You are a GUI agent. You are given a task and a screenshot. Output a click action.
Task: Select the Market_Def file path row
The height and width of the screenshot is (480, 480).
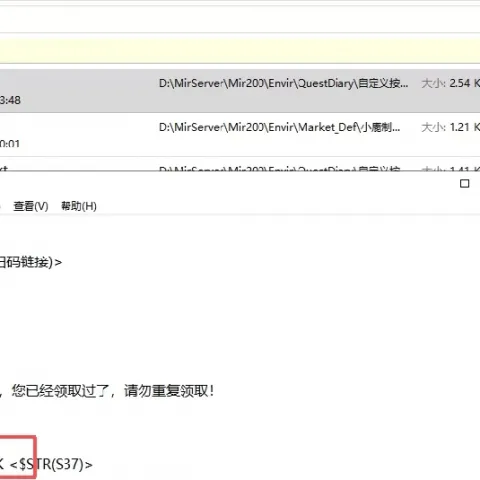click(240, 135)
